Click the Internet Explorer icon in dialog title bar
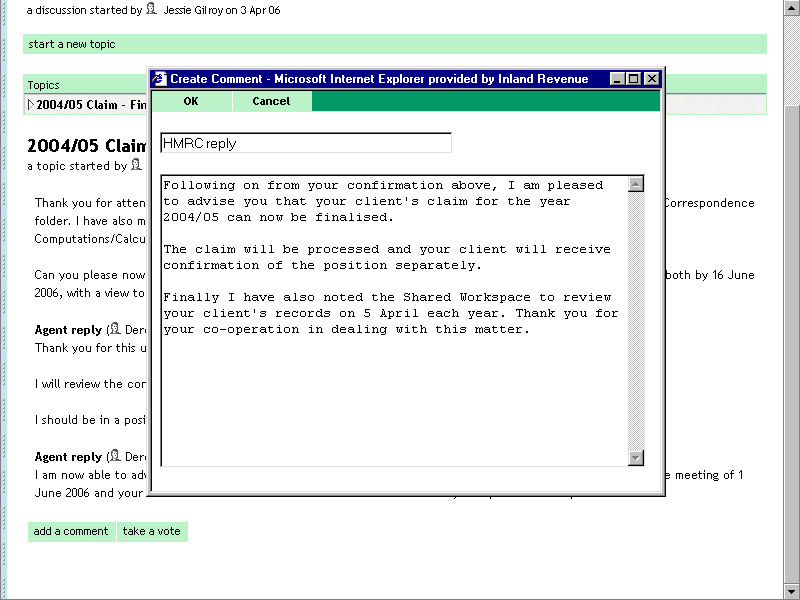The width and height of the screenshot is (800, 600). click(159, 79)
